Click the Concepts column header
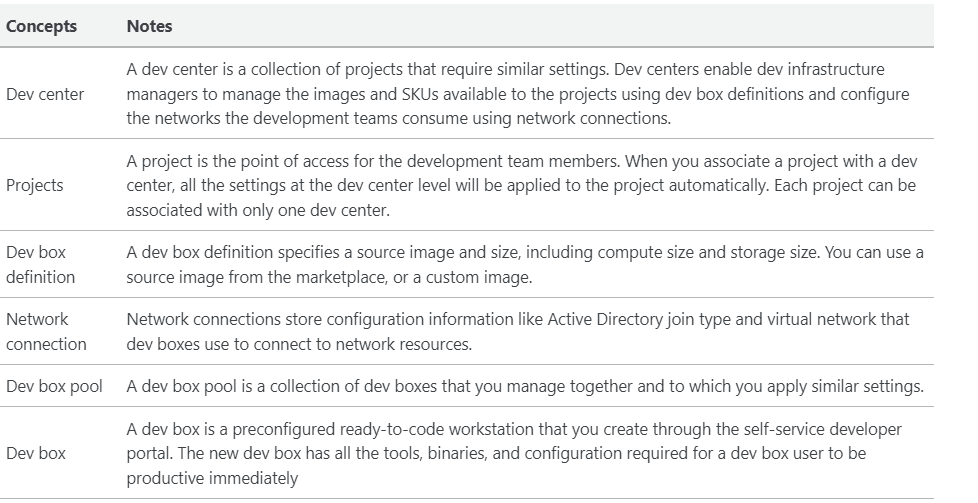978x503 pixels. pyautogui.click(x=41, y=26)
